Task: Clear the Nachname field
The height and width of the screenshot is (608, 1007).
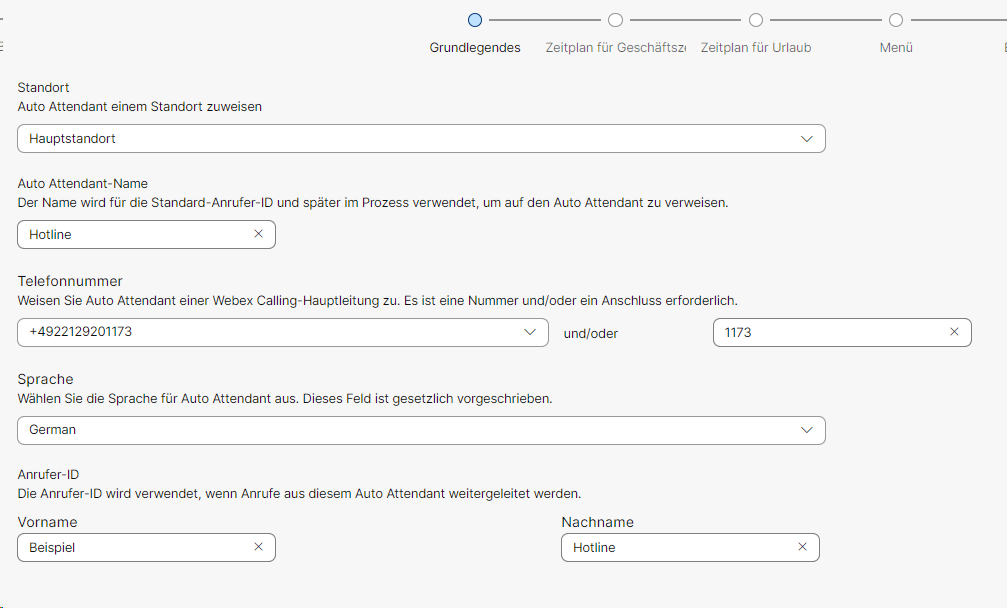Action: [802, 547]
